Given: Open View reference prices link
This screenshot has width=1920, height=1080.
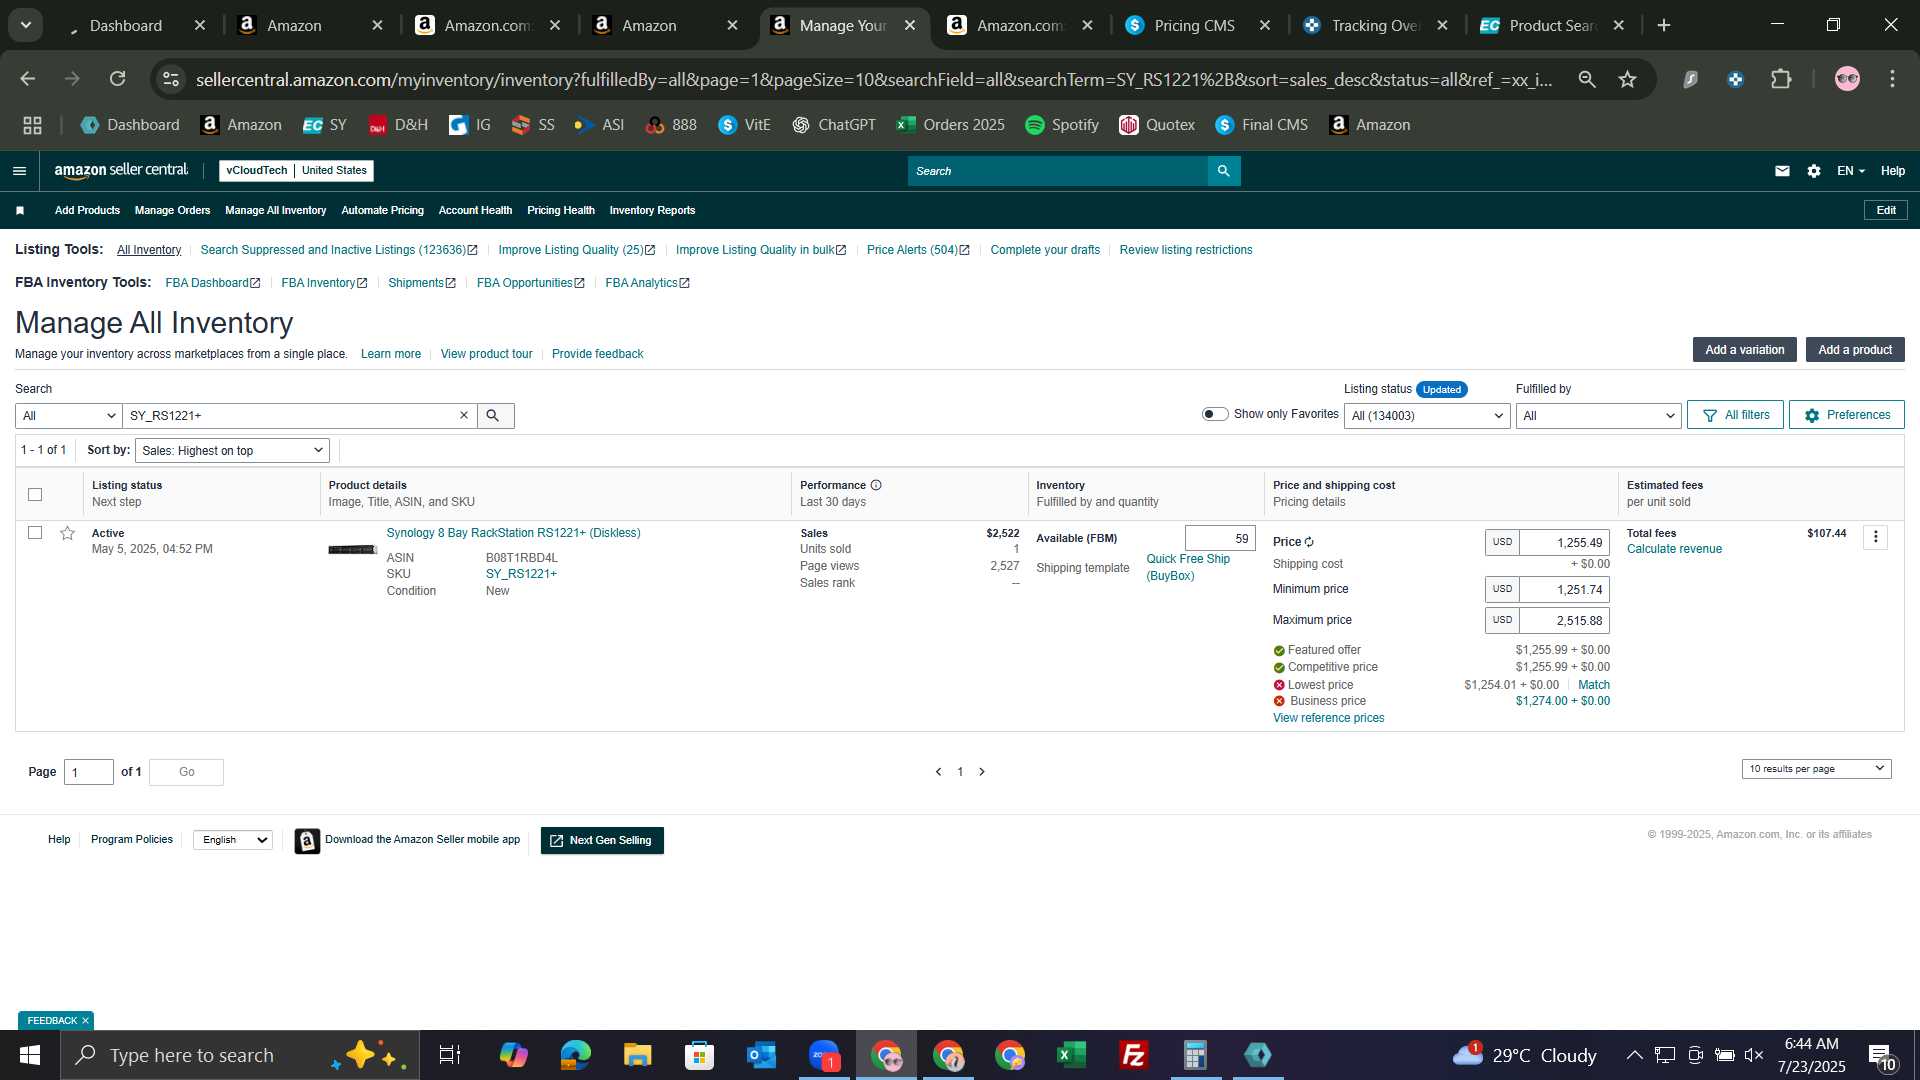Looking at the screenshot, I should tap(1328, 718).
